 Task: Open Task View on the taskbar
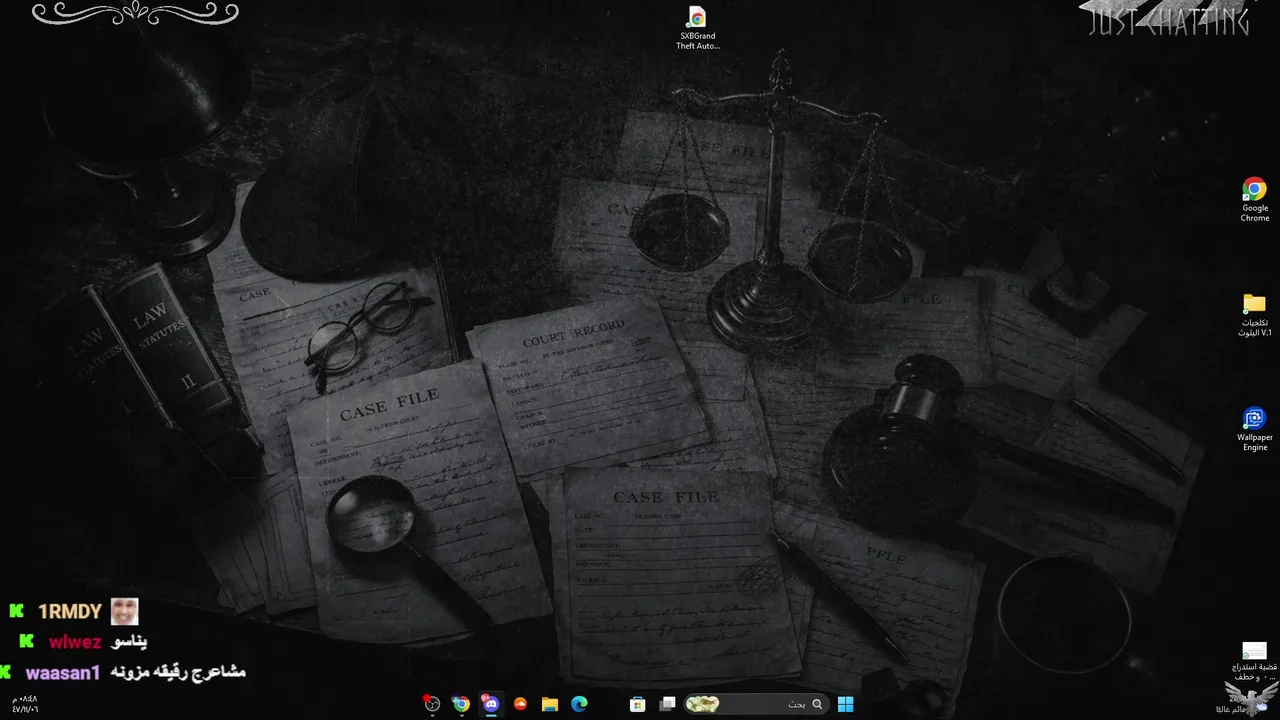[667, 704]
